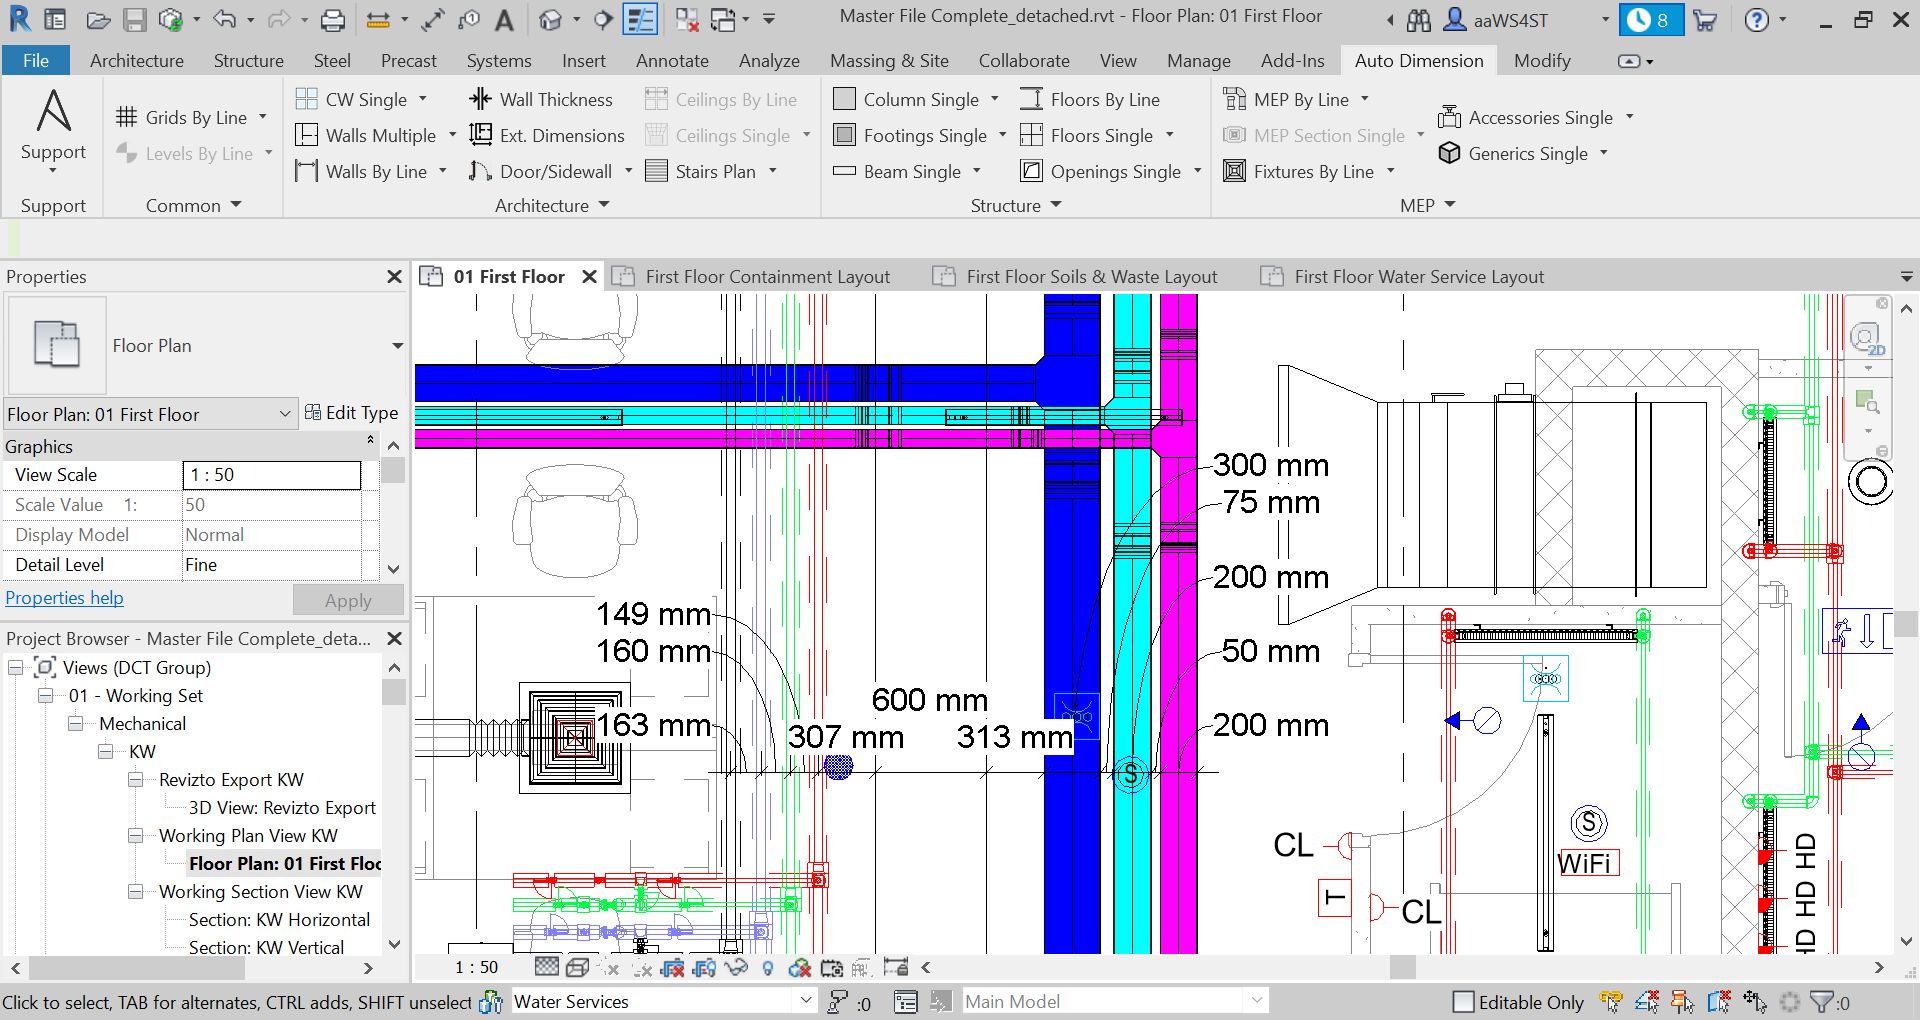
Task: Click the Close Inactive Views icon
Action: [687, 19]
